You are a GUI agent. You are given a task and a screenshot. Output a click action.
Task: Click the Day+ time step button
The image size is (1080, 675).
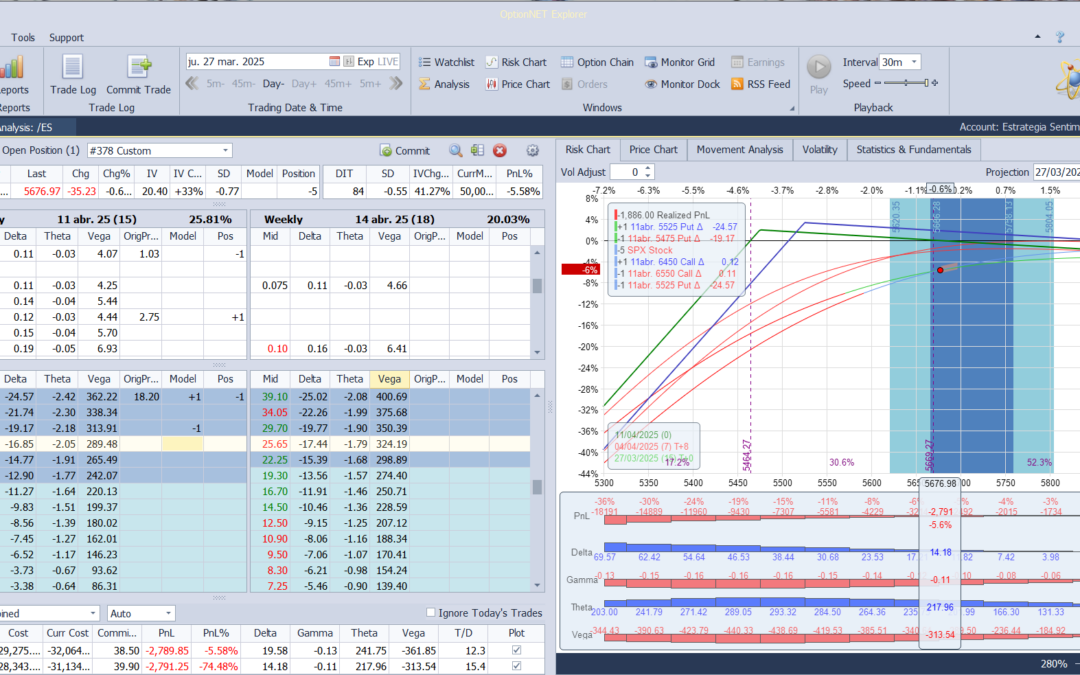pos(304,84)
